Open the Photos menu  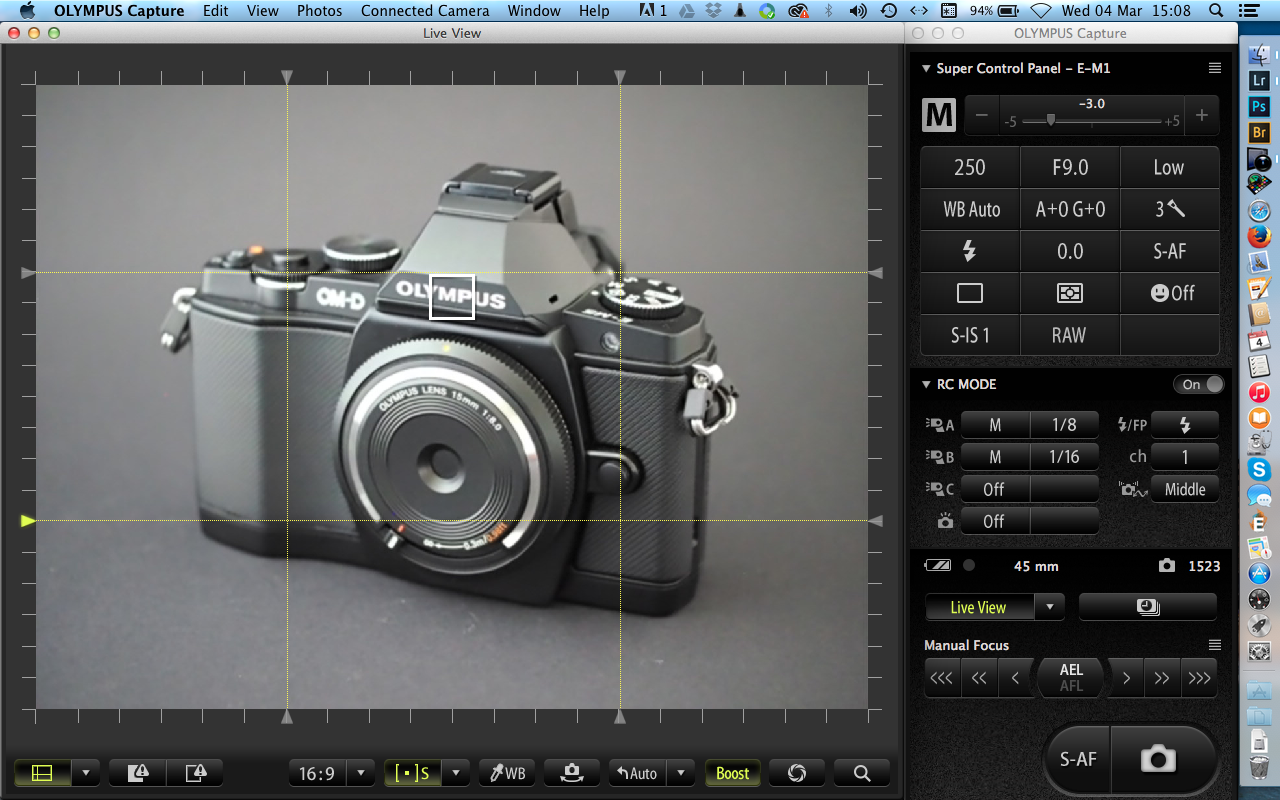[319, 11]
